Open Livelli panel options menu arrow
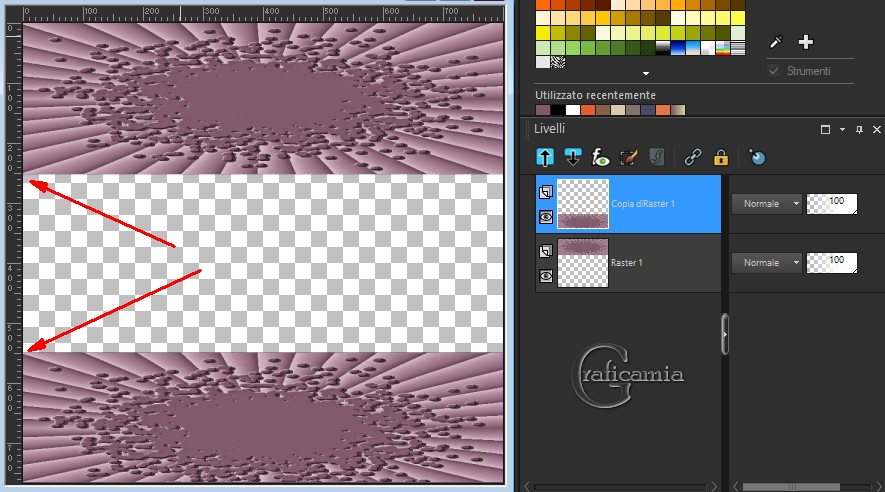Screen dimensions: 885x492 click(843, 130)
